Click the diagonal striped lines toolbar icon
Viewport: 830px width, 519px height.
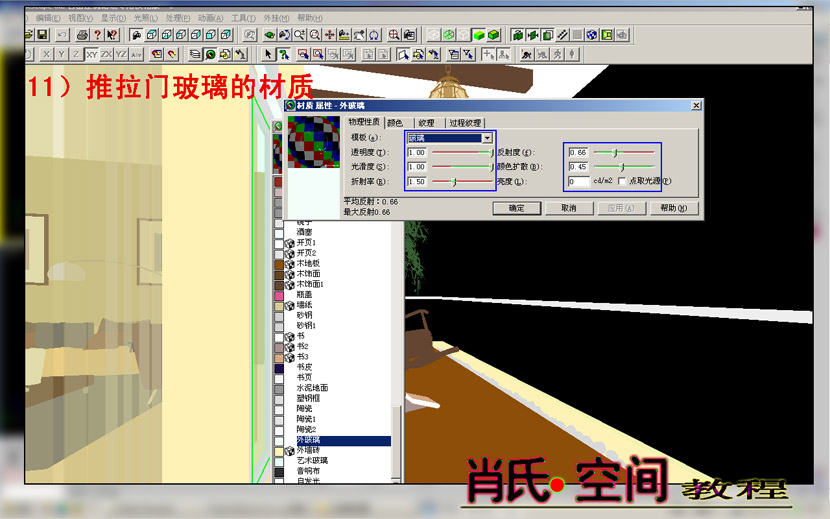(x=562, y=35)
